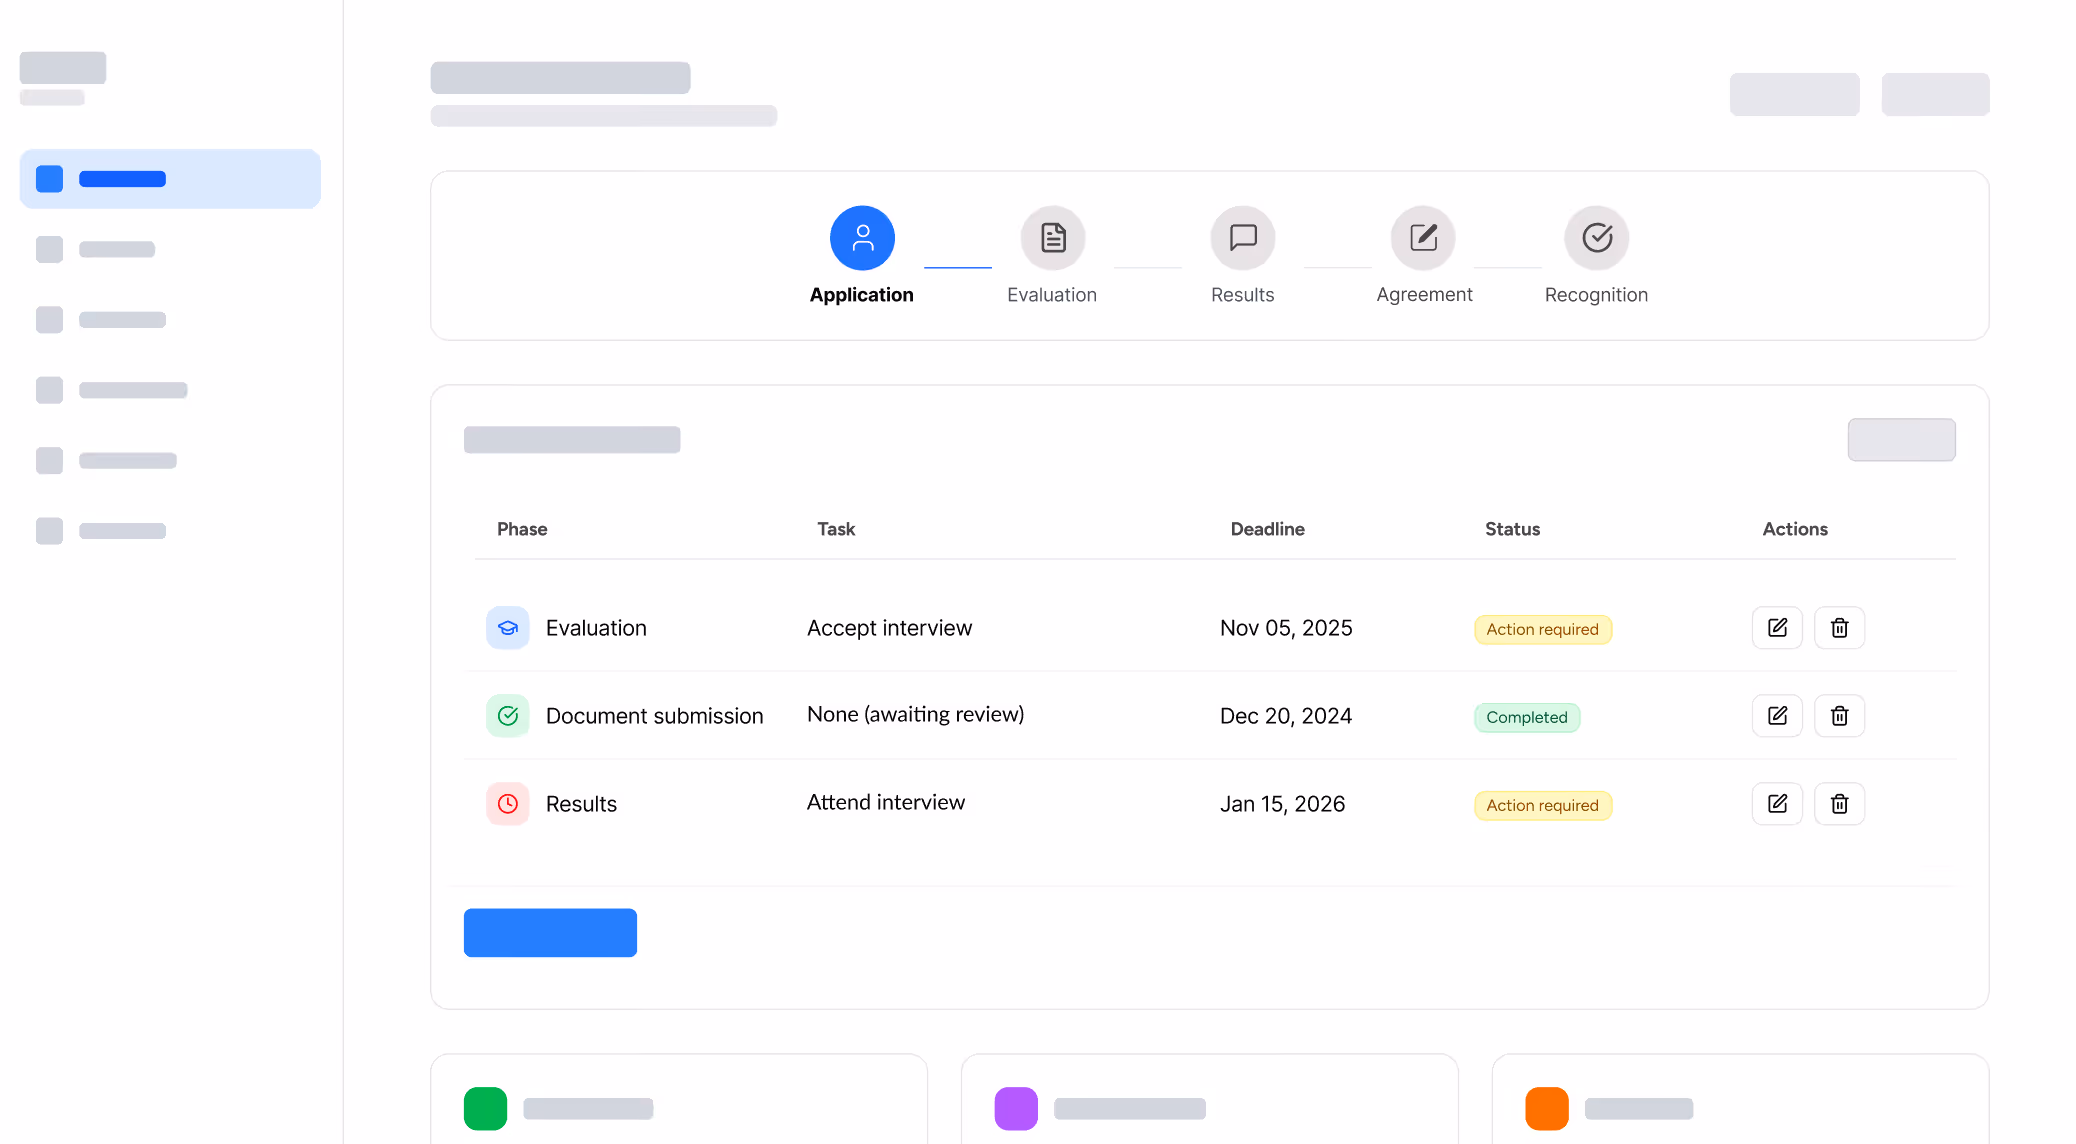This screenshot has height=1144, width=2076.
Task: Click the Task column header
Action: click(836, 529)
